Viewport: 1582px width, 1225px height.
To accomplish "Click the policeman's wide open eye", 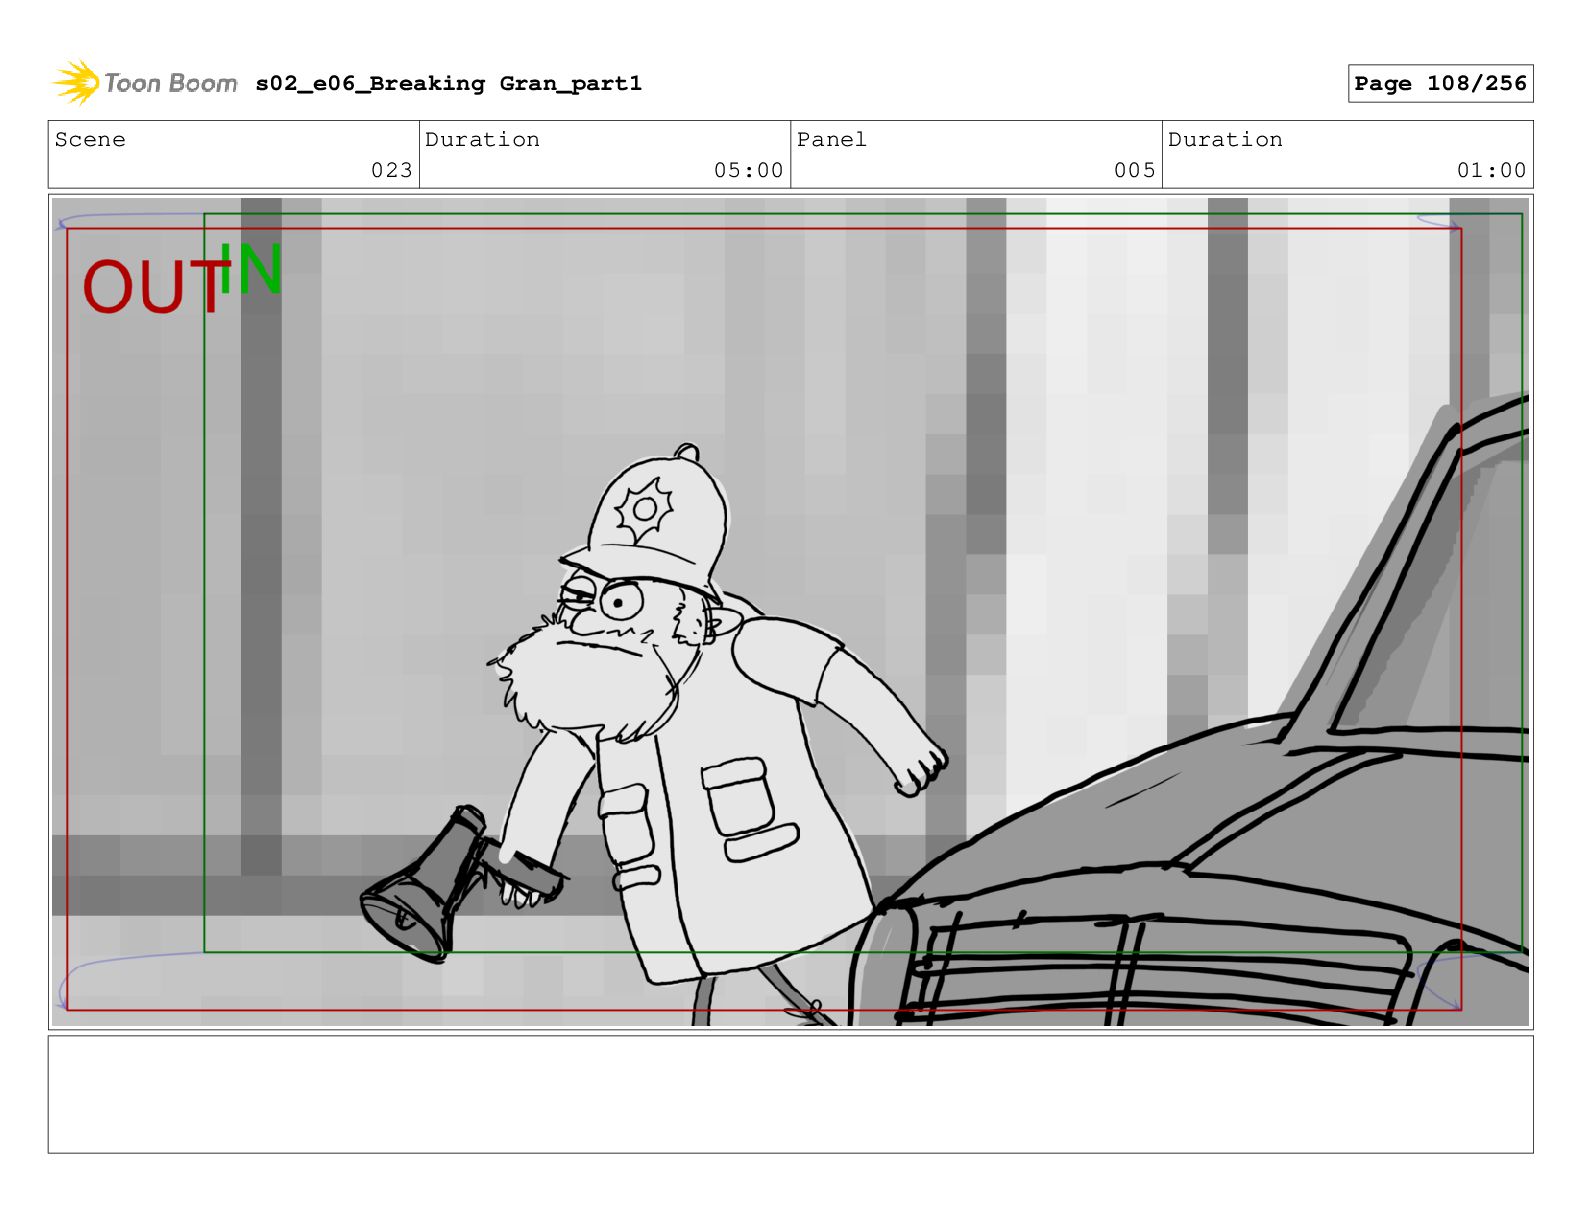I will click(x=621, y=601).
